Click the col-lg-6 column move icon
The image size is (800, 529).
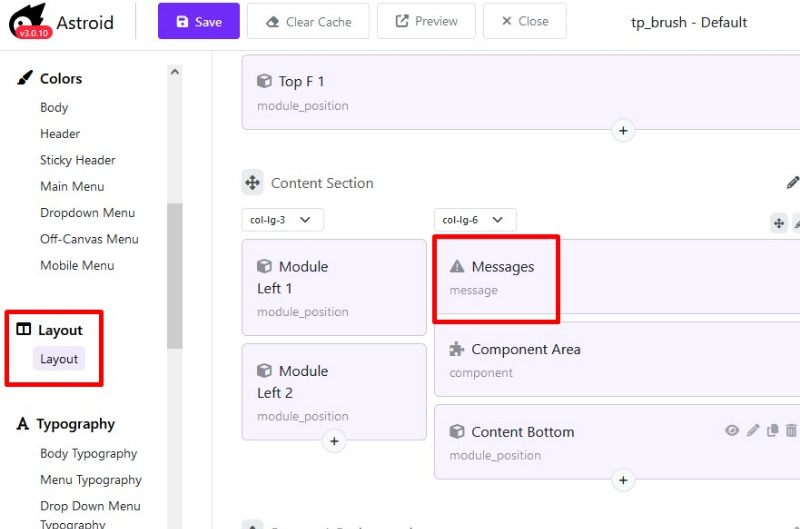(779, 223)
